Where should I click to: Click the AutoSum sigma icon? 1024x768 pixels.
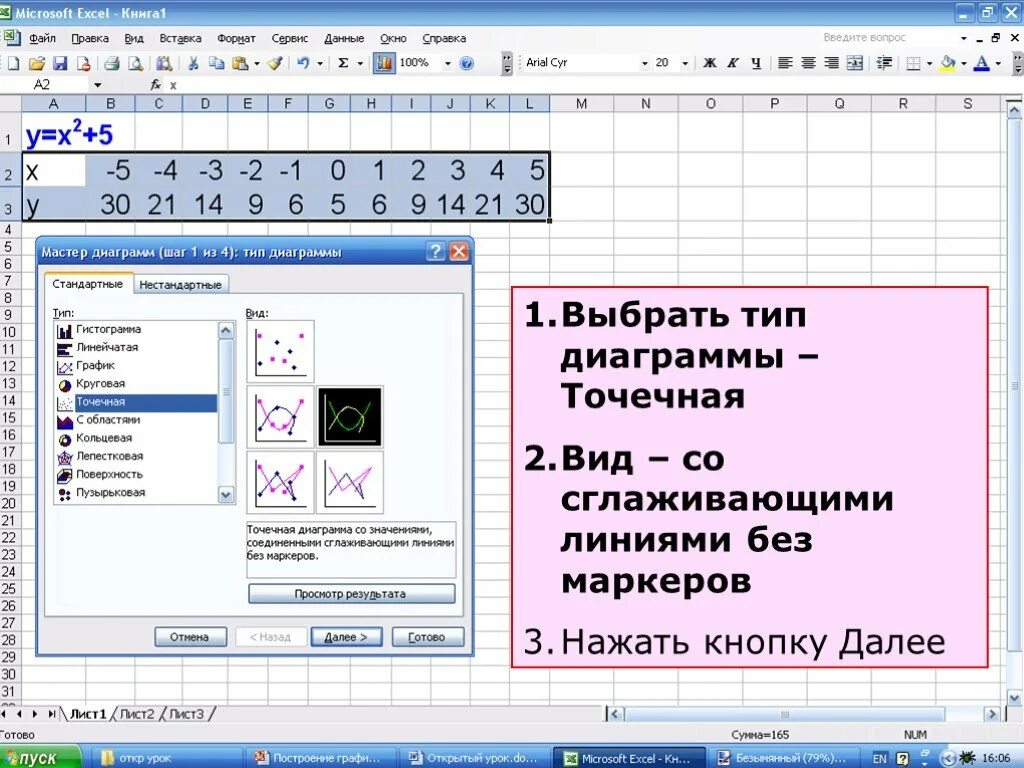(x=343, y=63)
